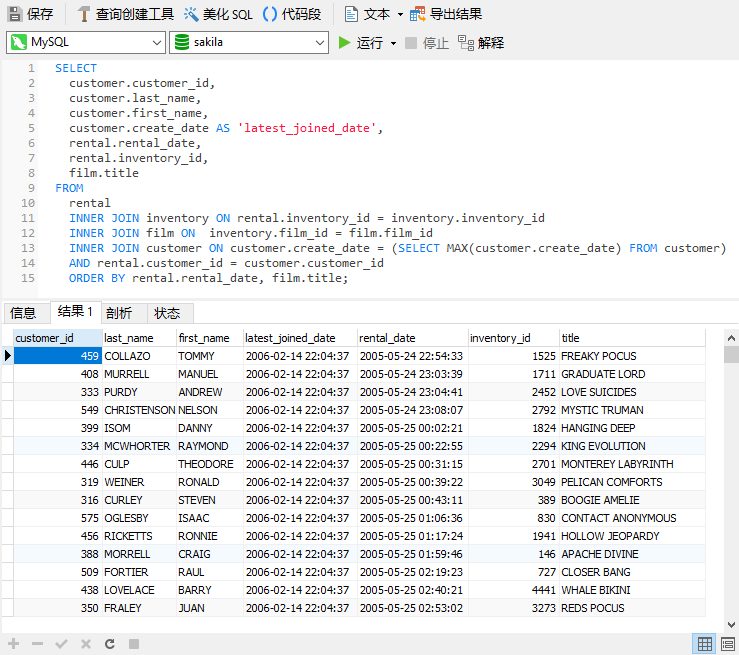The image size is (739, 655).
Task: Open Code Snippets (代码段)
Action: pos(292,14)
